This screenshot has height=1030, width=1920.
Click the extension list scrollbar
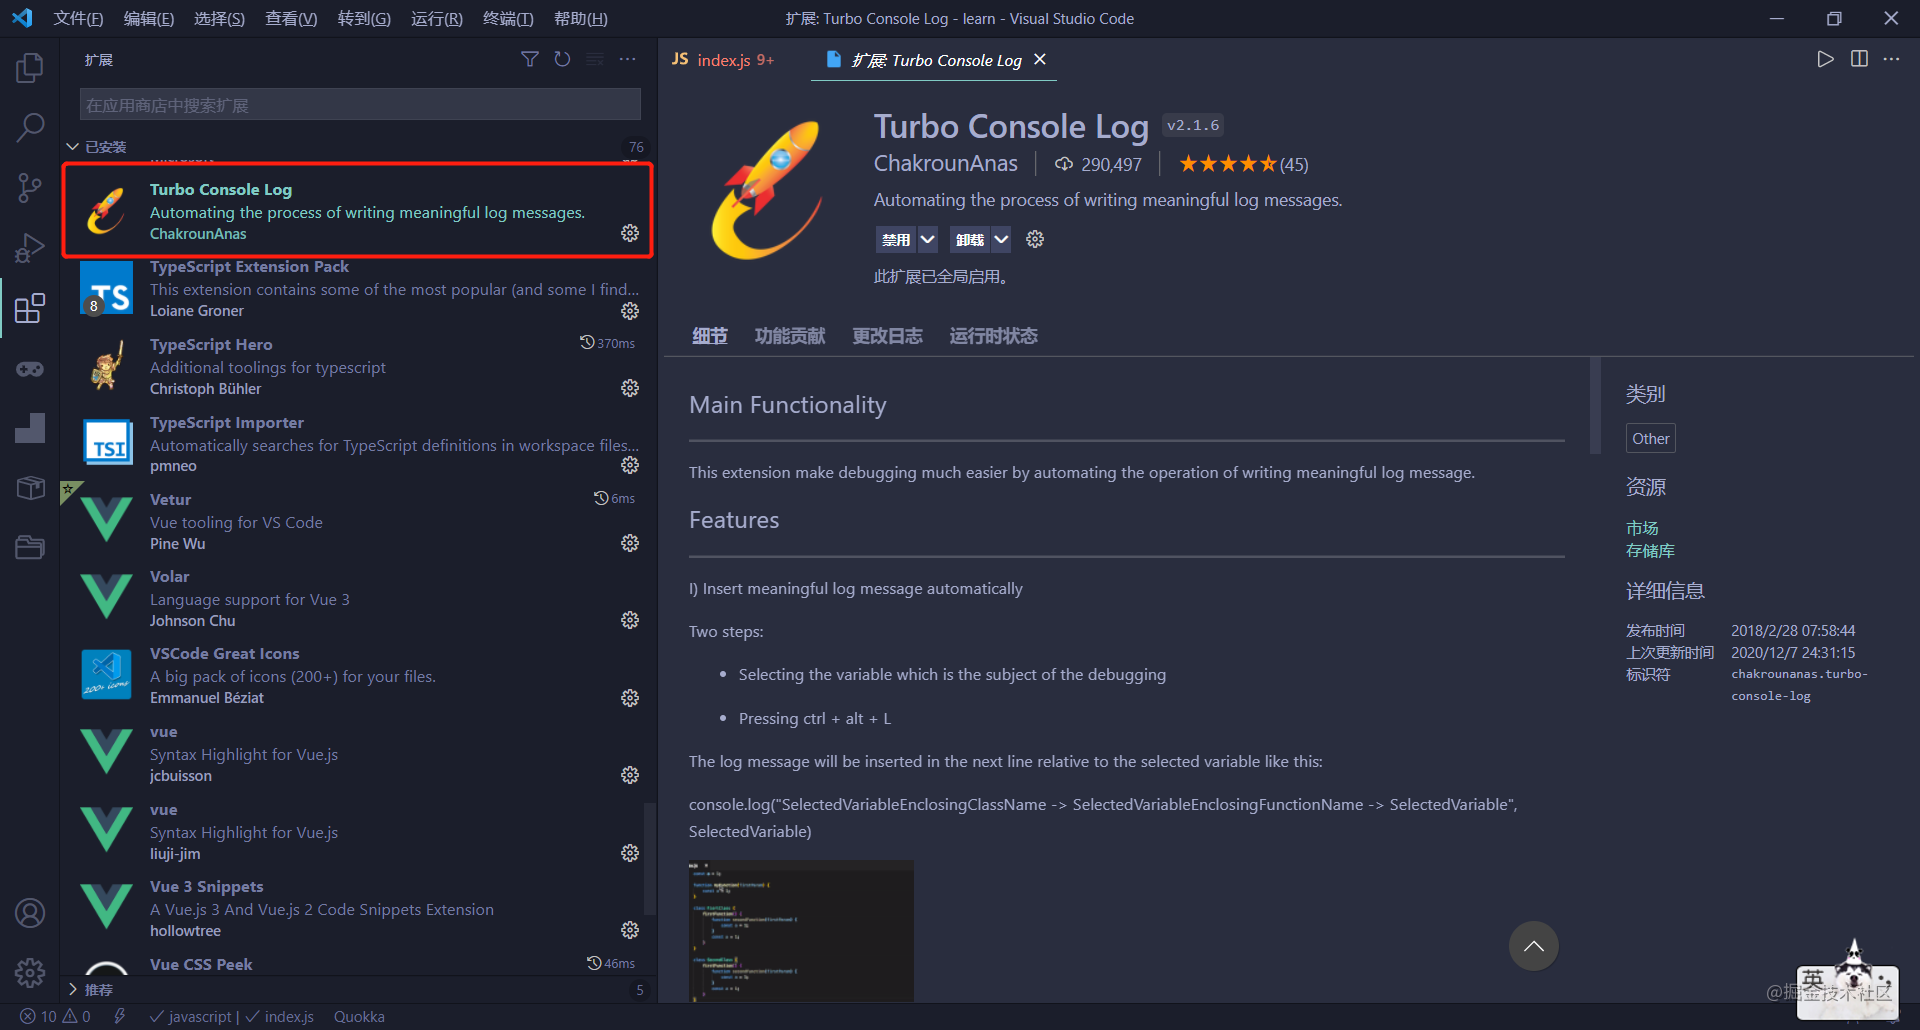pos(650,860)
